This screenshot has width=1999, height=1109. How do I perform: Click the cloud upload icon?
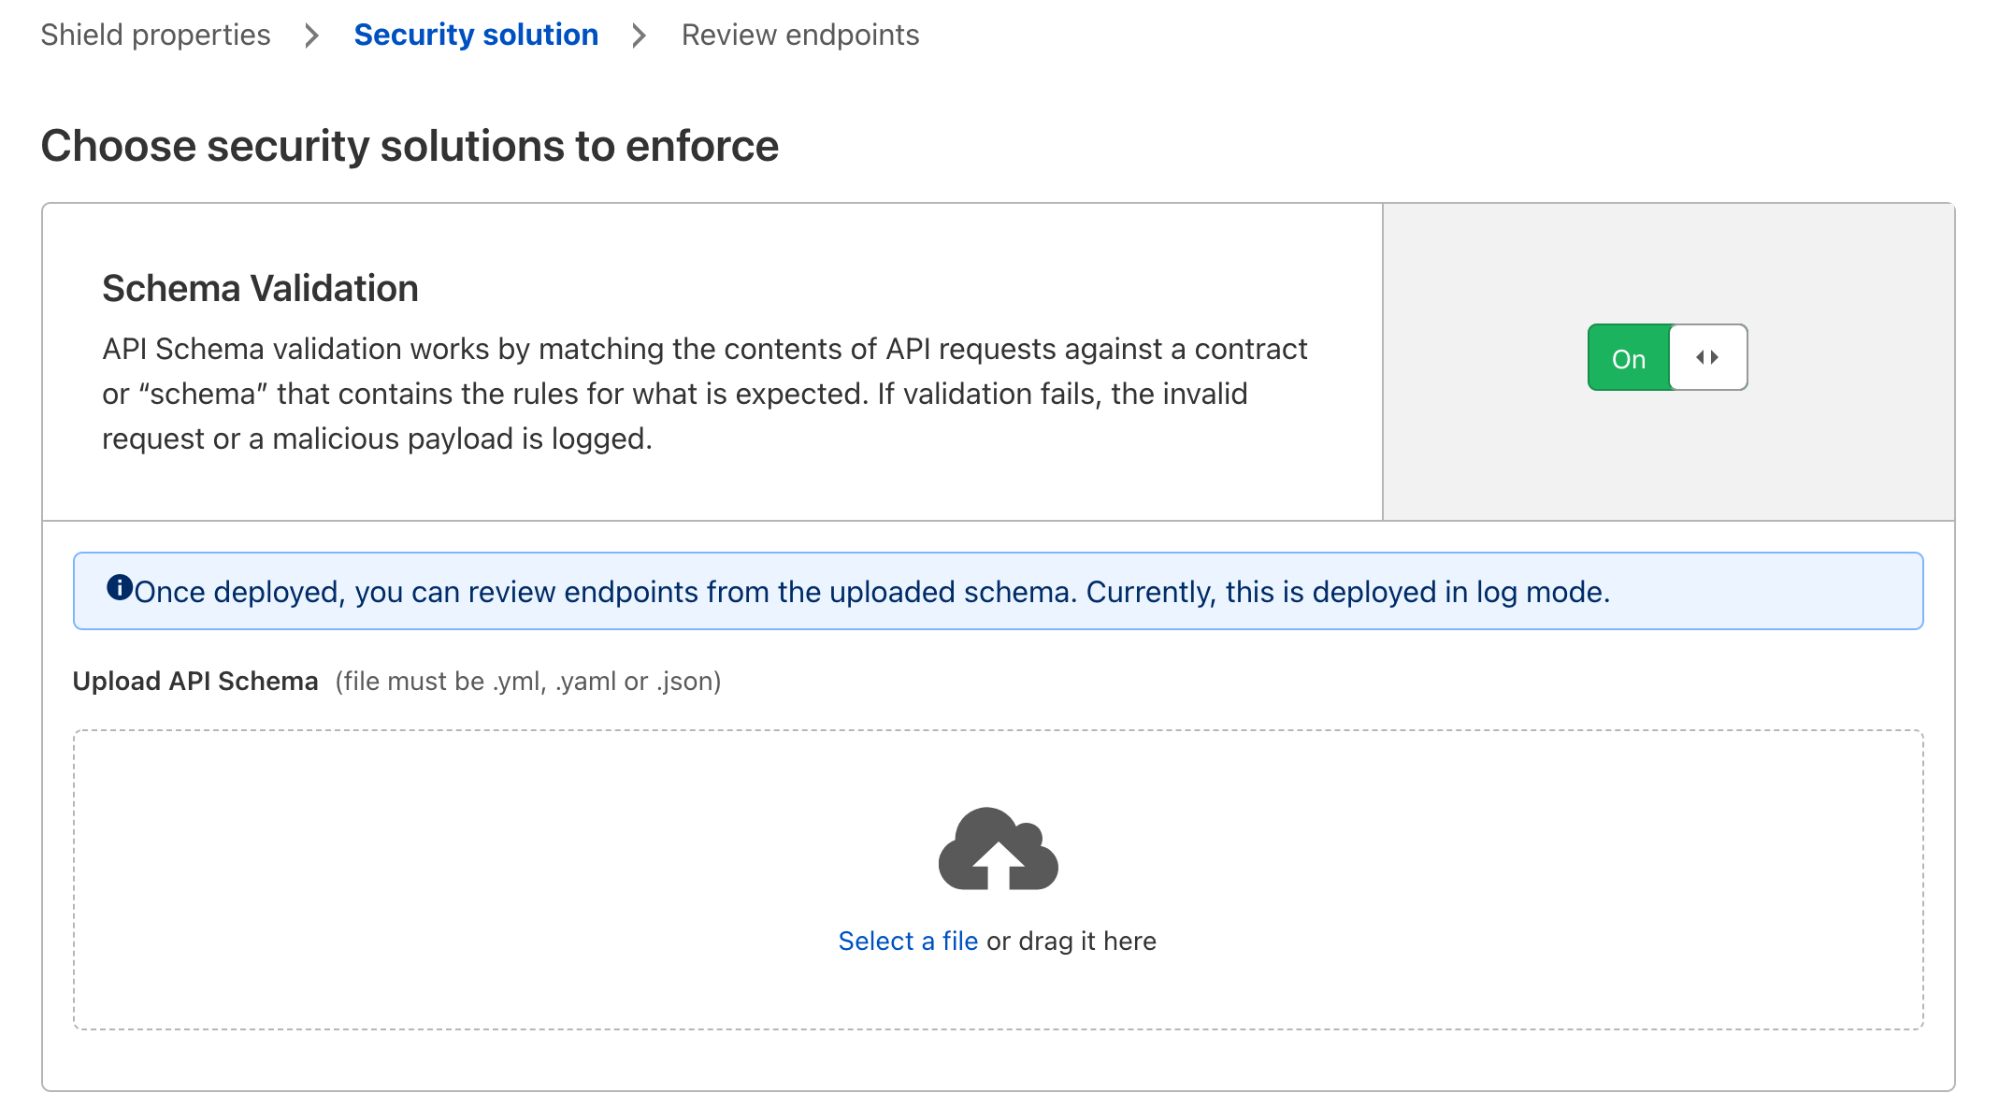tap(997, 849)
